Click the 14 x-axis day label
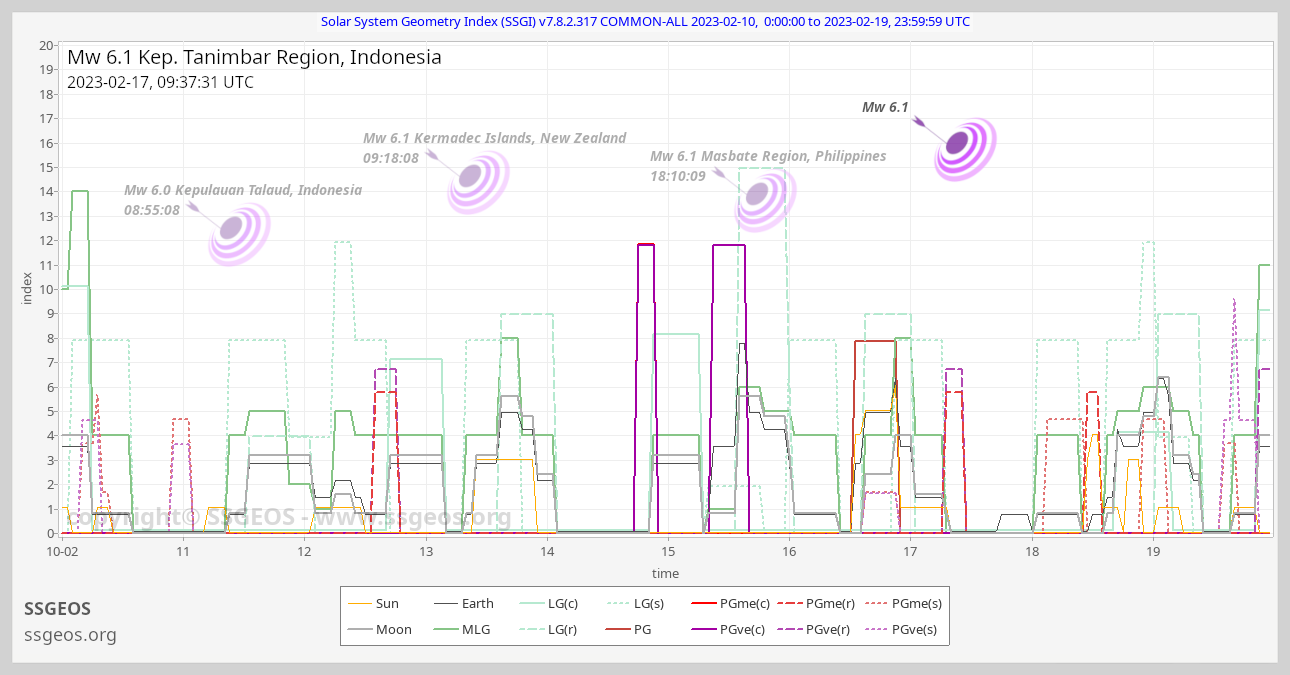The height and width of the screenshot is (675, 1290). (547, 552)
